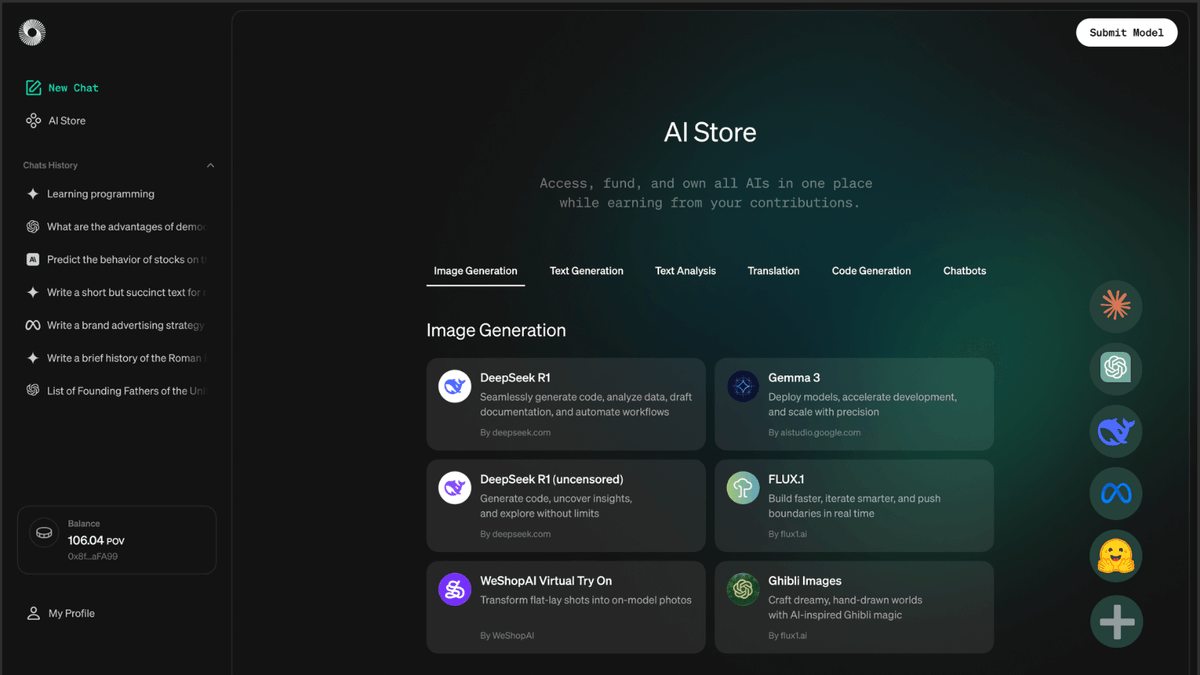Click the Chats History label
Screen dimensions: 1200x675
click(x=50, y=166)
